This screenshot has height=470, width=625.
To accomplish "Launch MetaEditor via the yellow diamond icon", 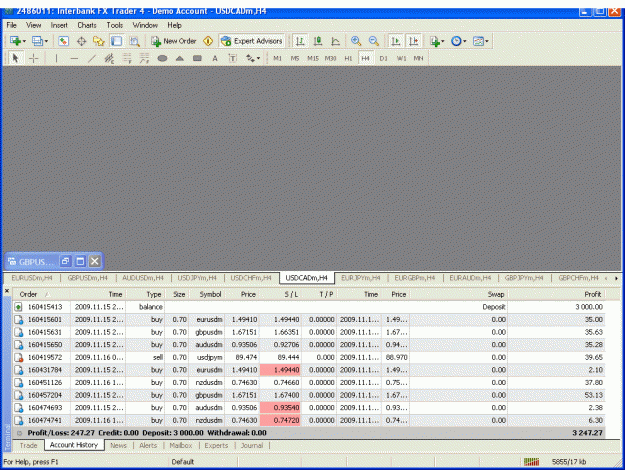I will point(208,41).
